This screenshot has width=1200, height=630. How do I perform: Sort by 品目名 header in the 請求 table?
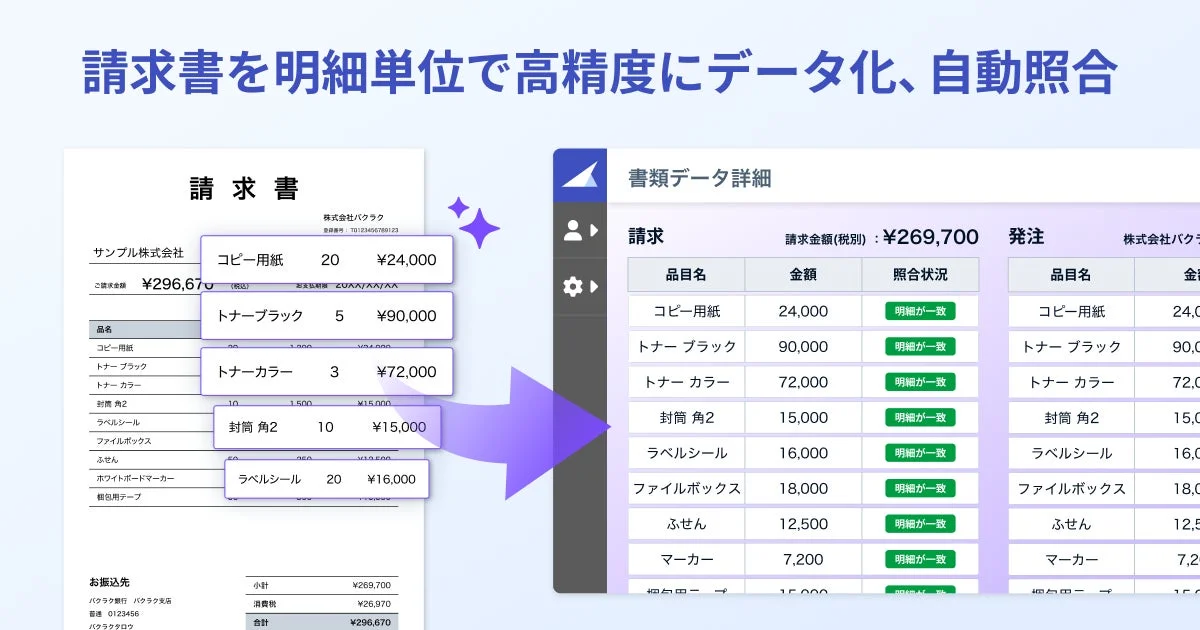click(x=686, y=274)
